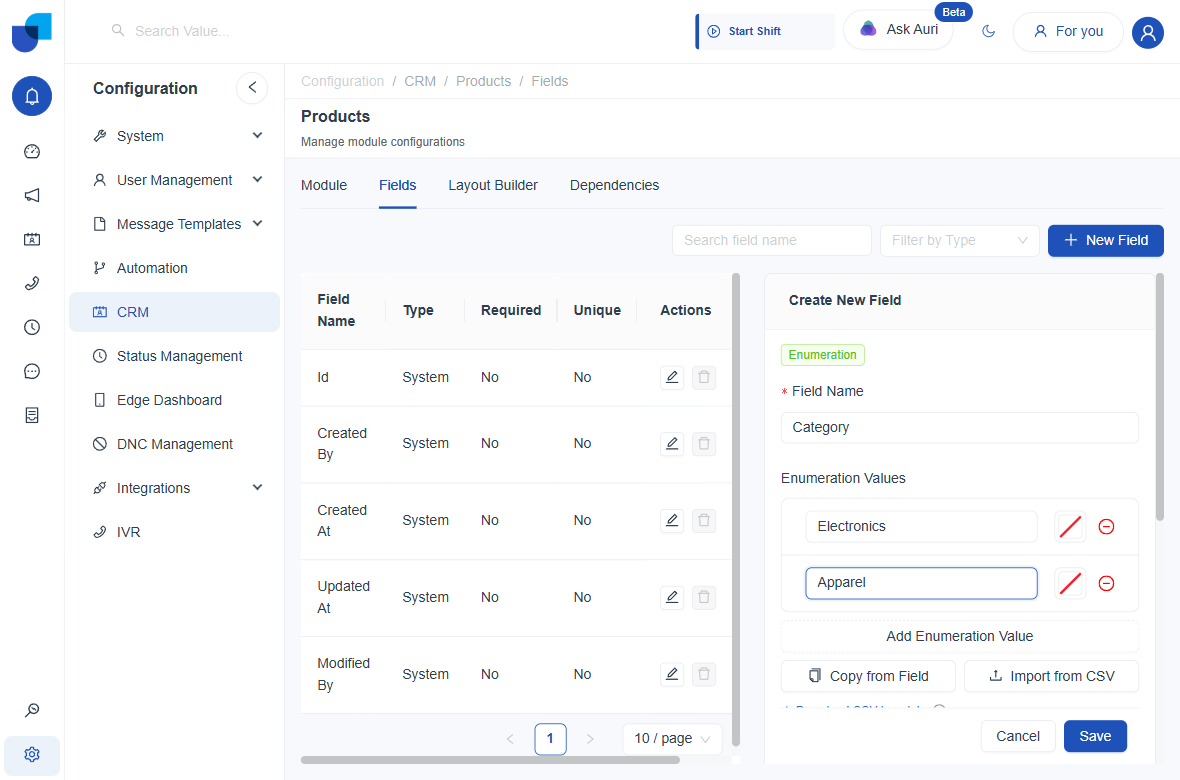The height and width of the screenshot is (780, 1180).
Task: Open IVR in sidebar
Action: click(x=175, y=532)
